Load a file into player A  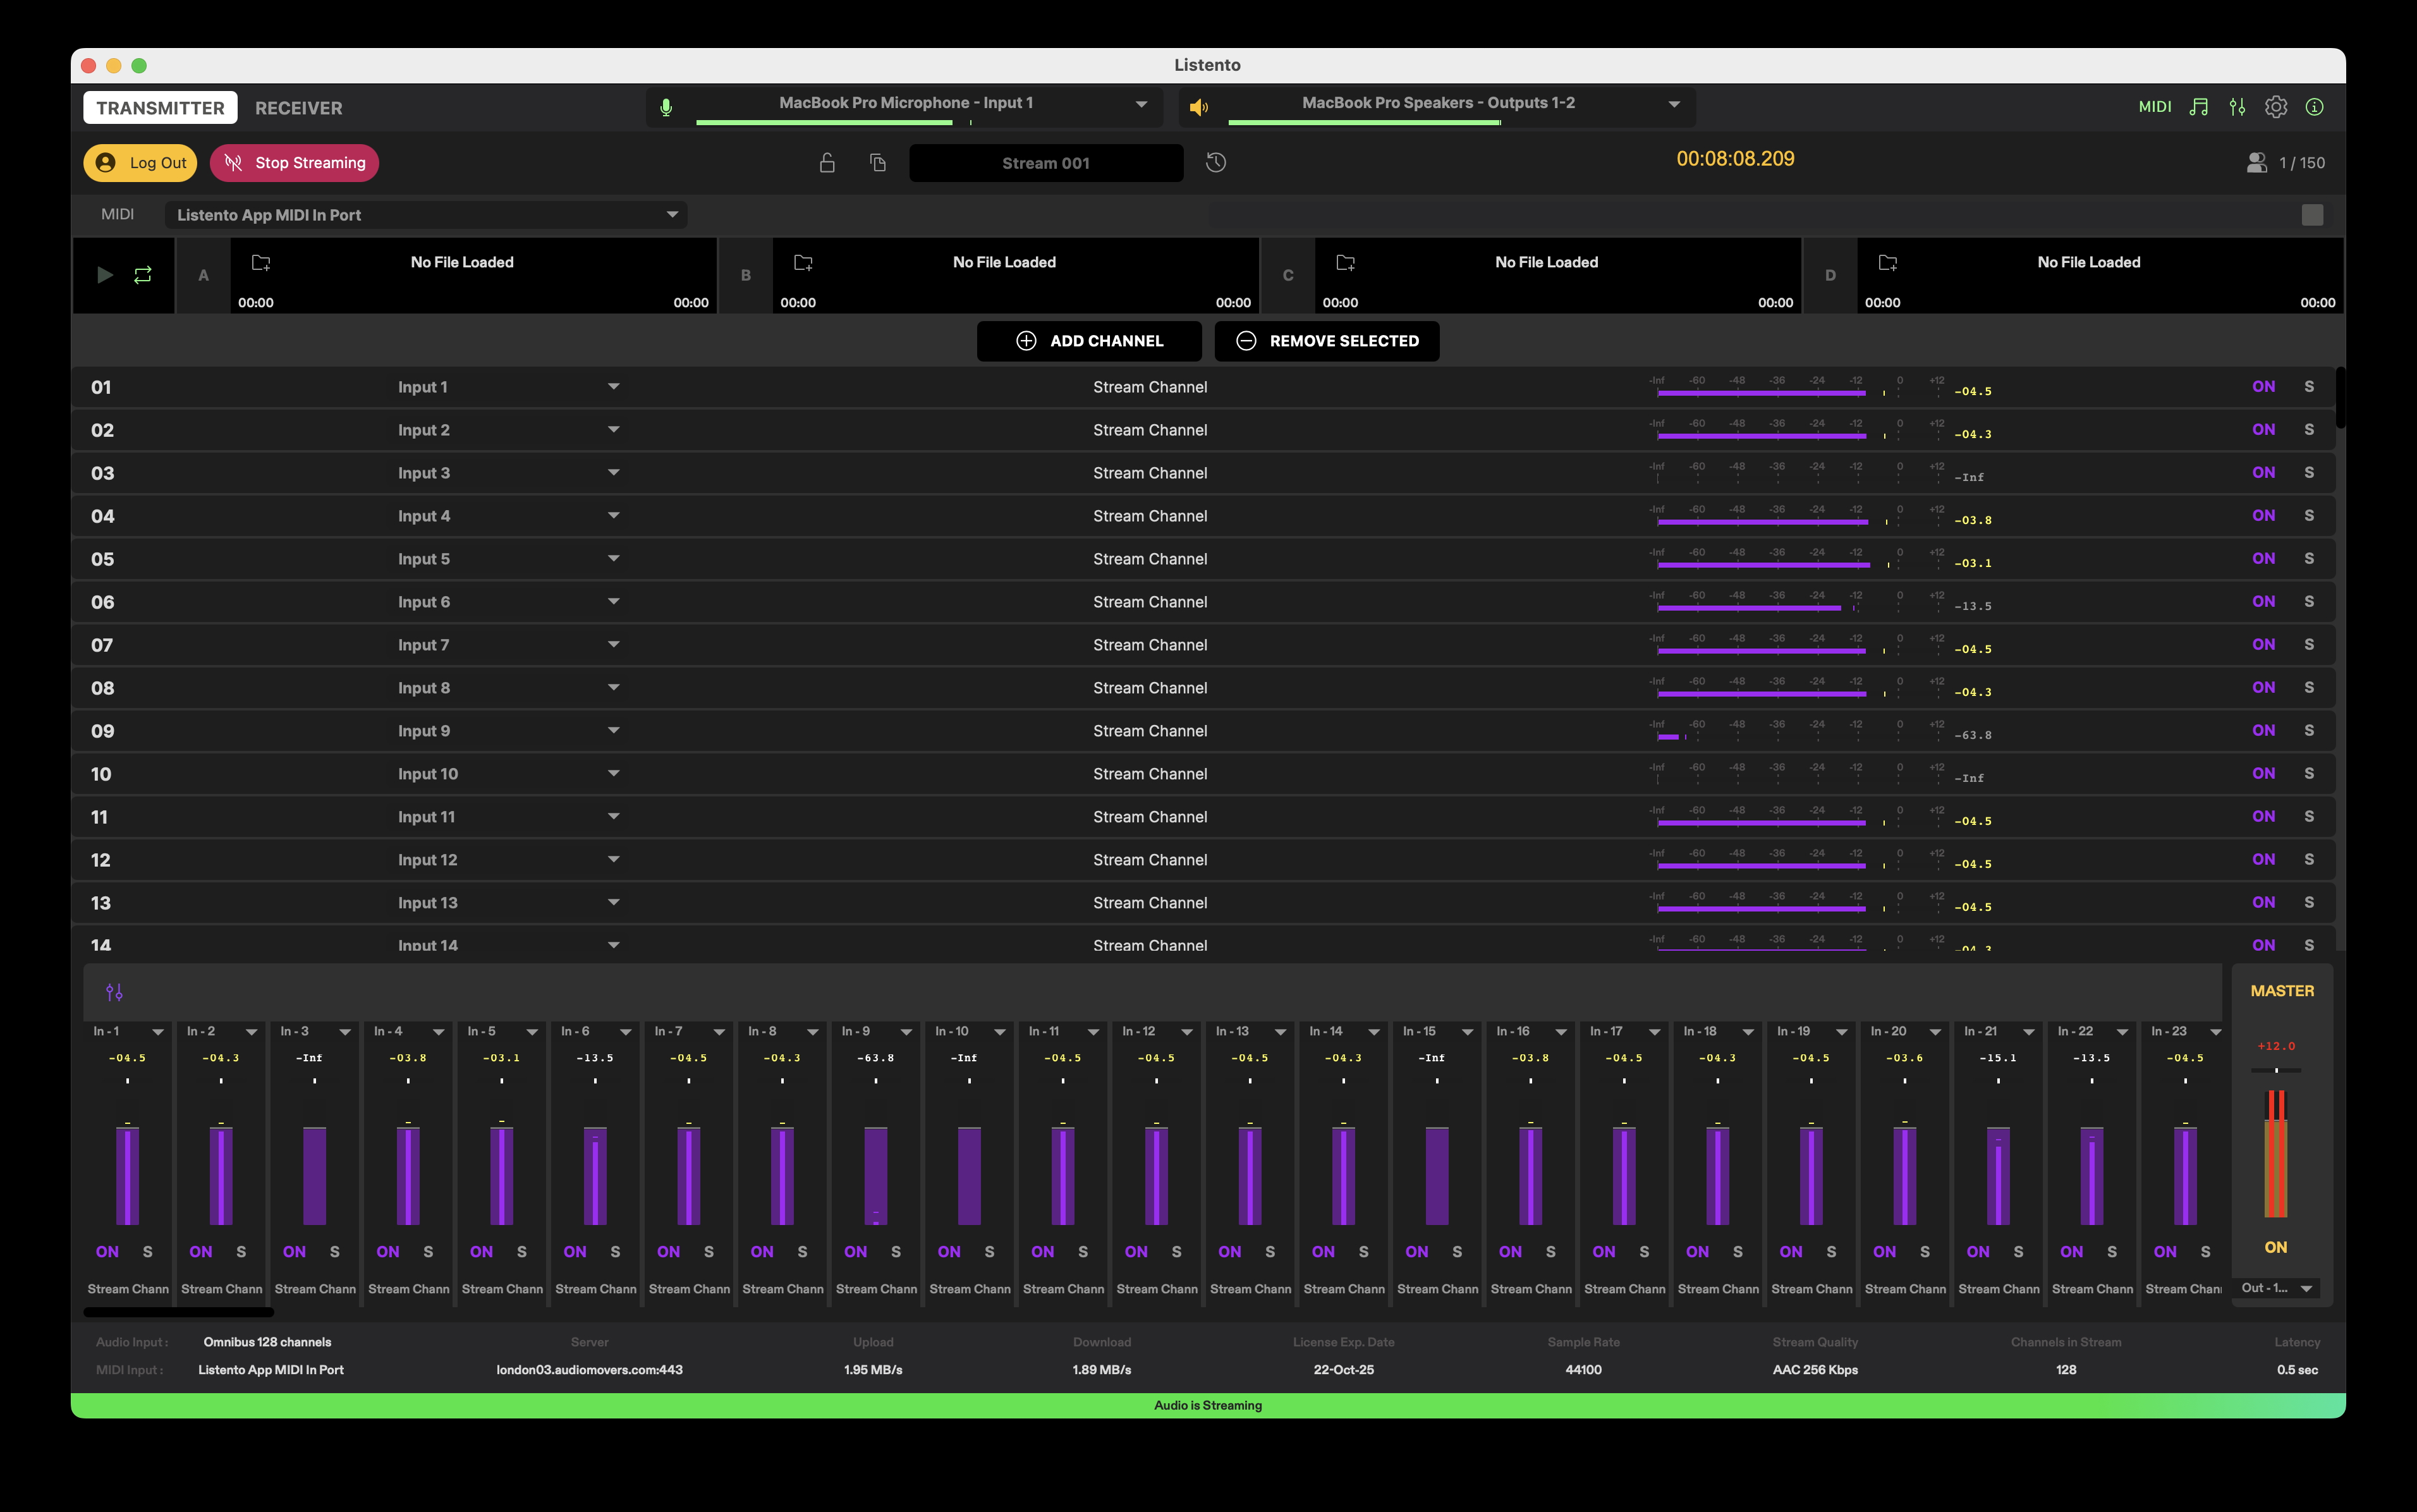[261, 263]
